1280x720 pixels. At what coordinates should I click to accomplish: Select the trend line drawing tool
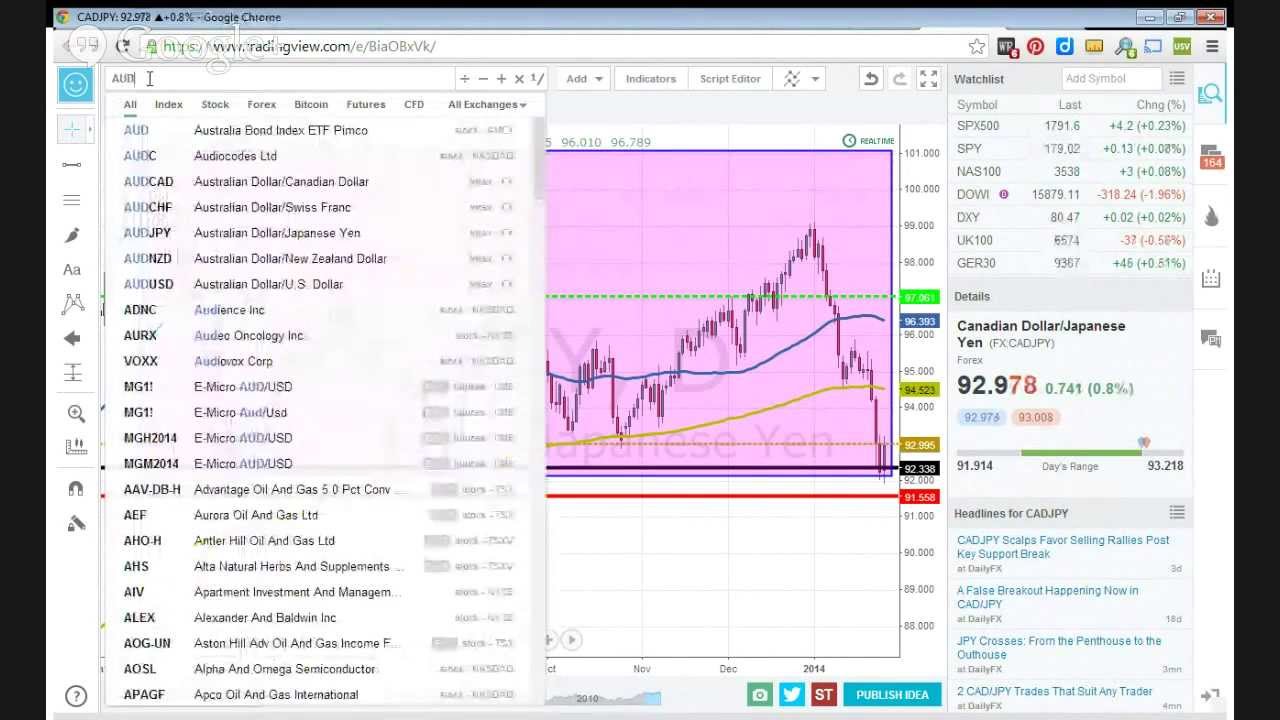point(72,164)
